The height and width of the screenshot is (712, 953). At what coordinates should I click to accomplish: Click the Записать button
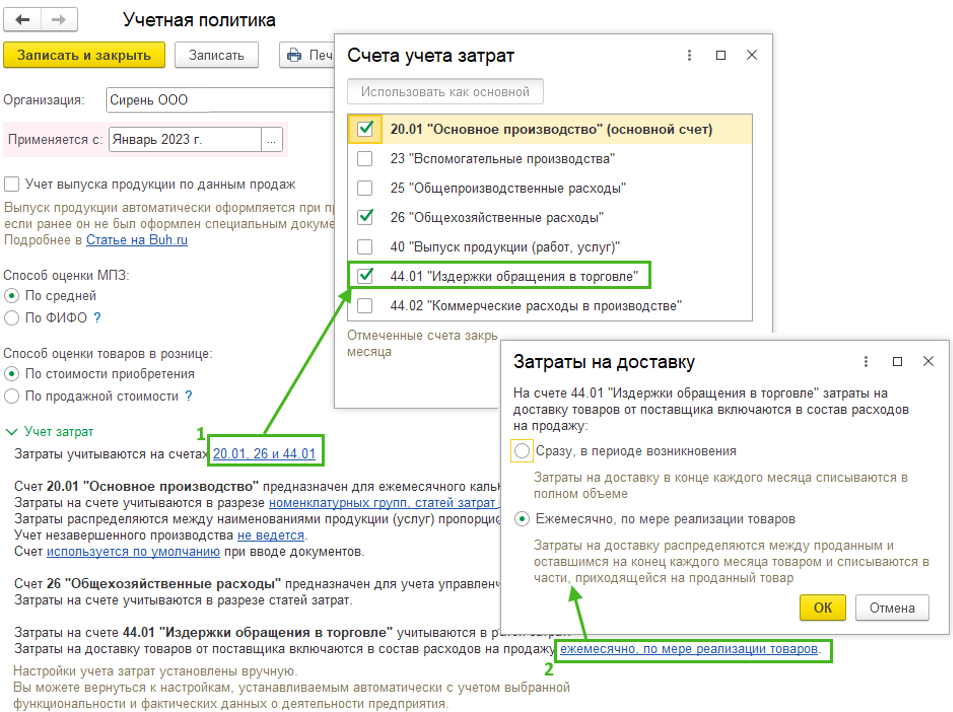(216, 55)
